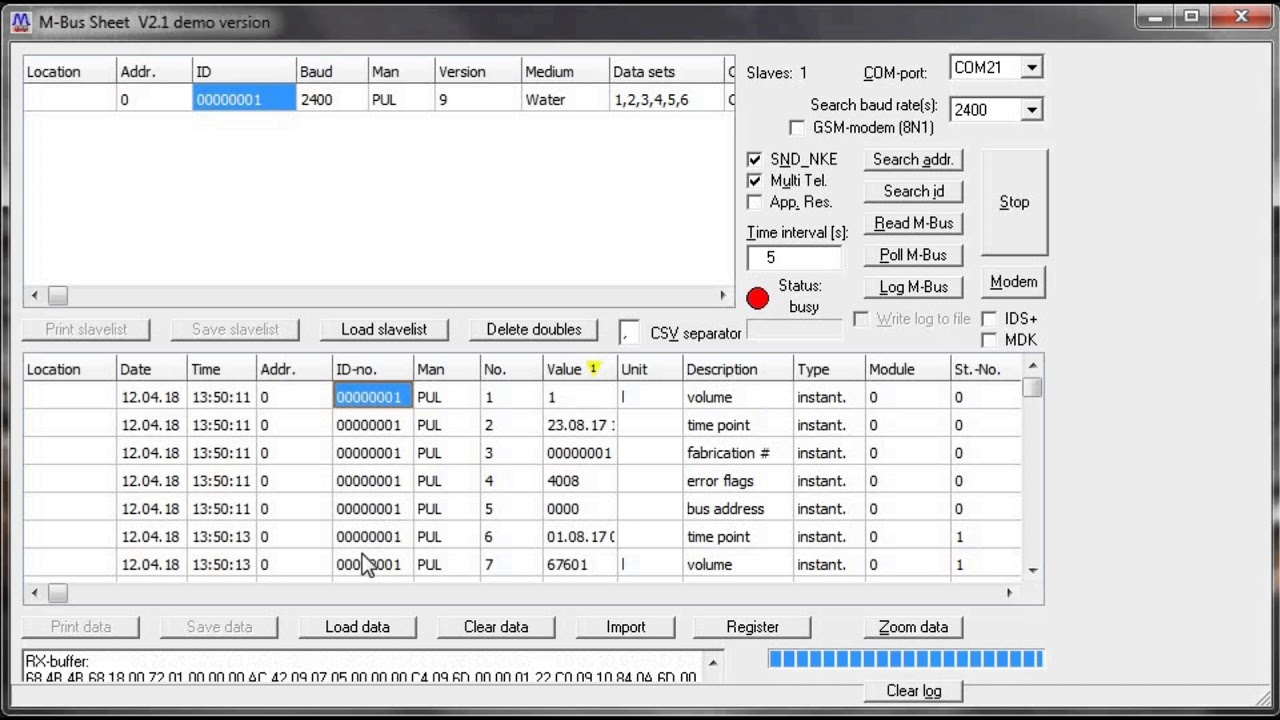Image resolution: width=1280 pixels, height=720 pixels.
Task: Click the slave list horizontal scrollbar right arrow
Action: point(723,296)
